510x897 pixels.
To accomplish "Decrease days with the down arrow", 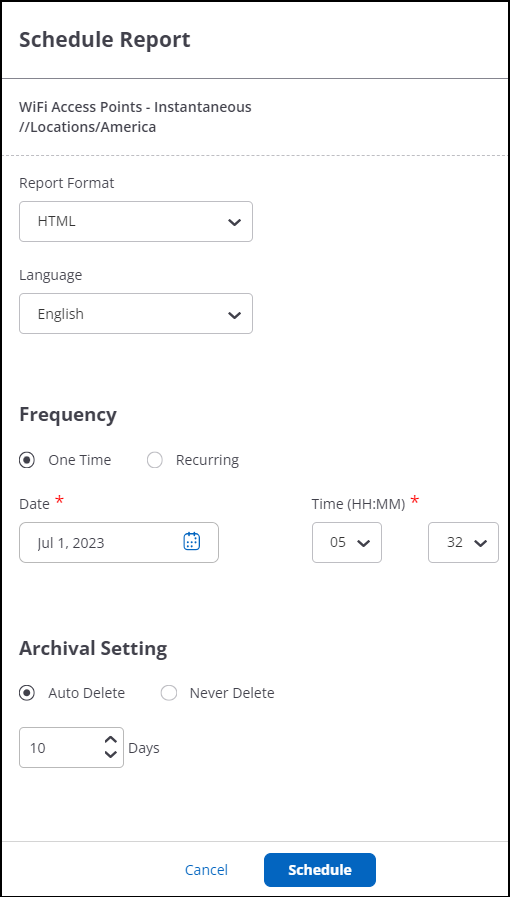I will 111,755.
